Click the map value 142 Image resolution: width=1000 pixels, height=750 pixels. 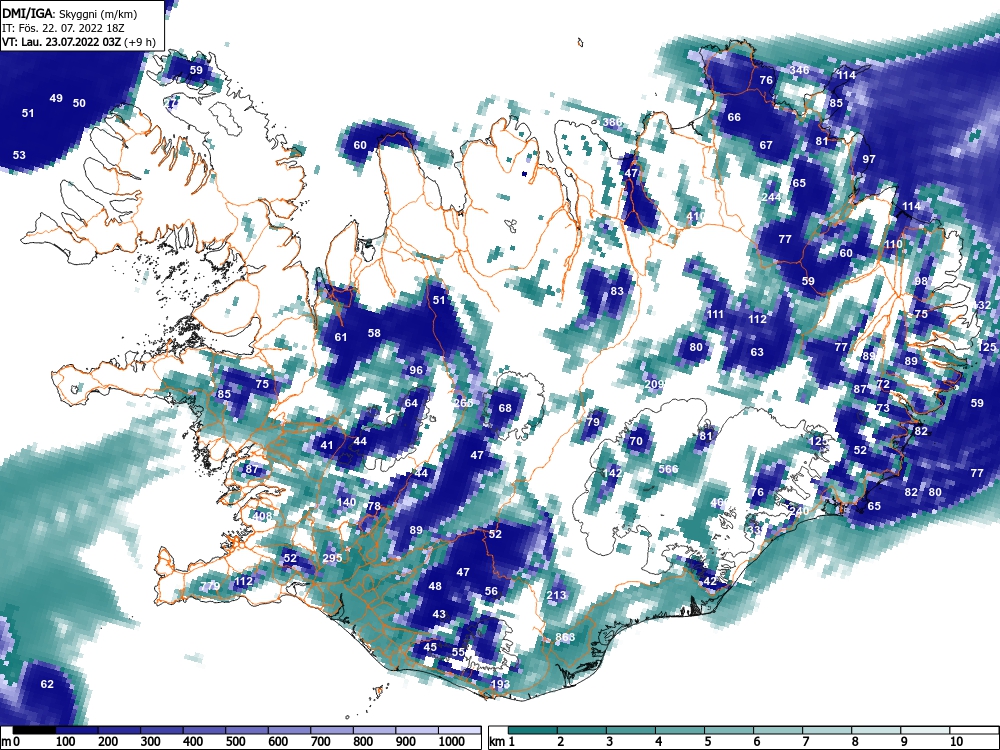(612, 473)
